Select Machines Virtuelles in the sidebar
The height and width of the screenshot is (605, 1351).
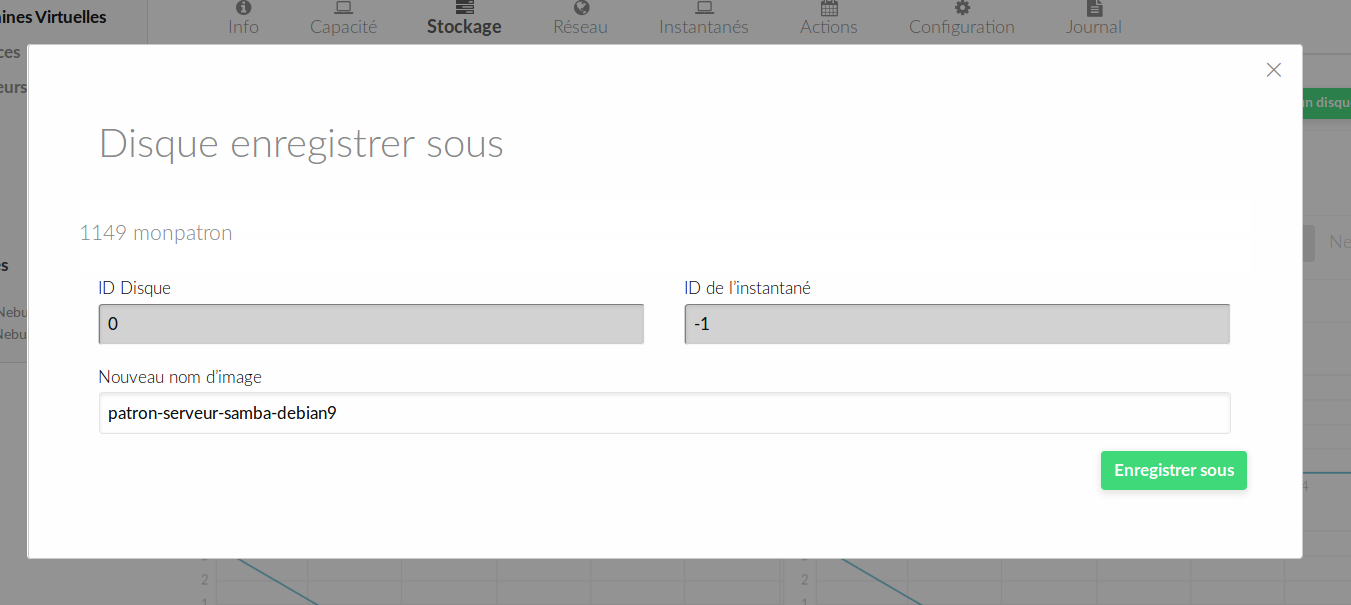55,17
